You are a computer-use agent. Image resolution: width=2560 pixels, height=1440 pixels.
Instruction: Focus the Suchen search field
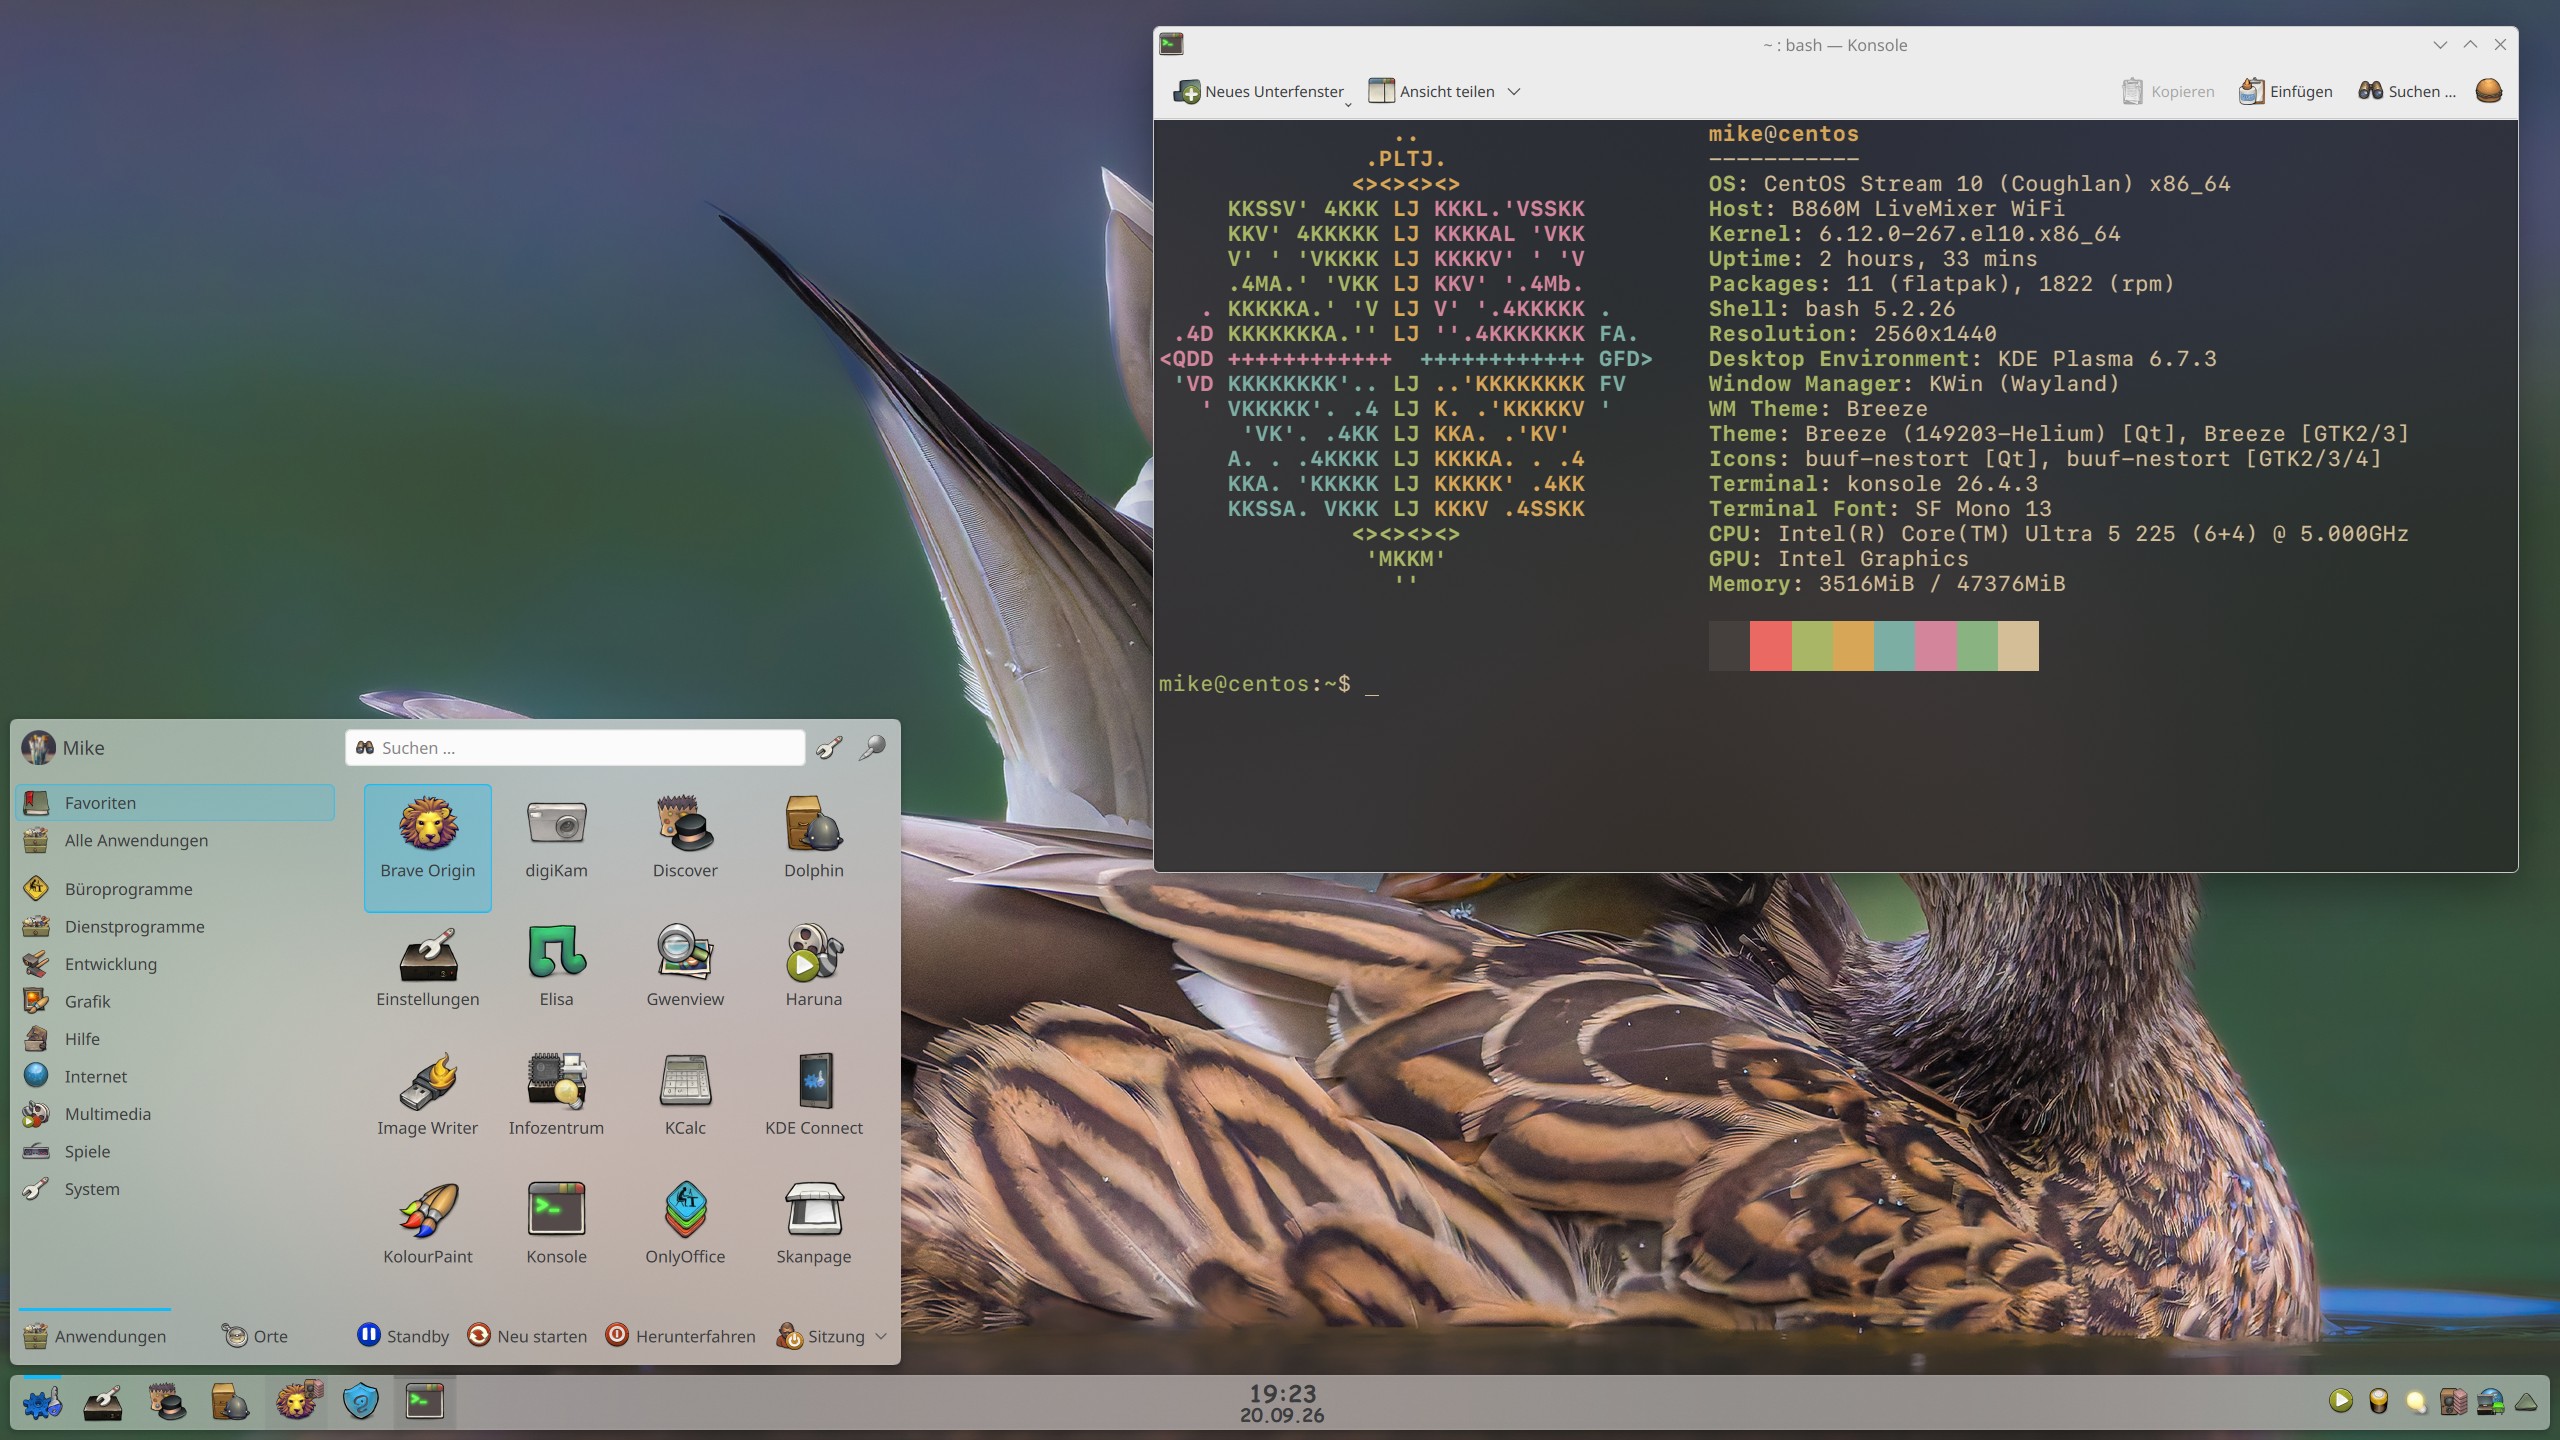(575, 748)
